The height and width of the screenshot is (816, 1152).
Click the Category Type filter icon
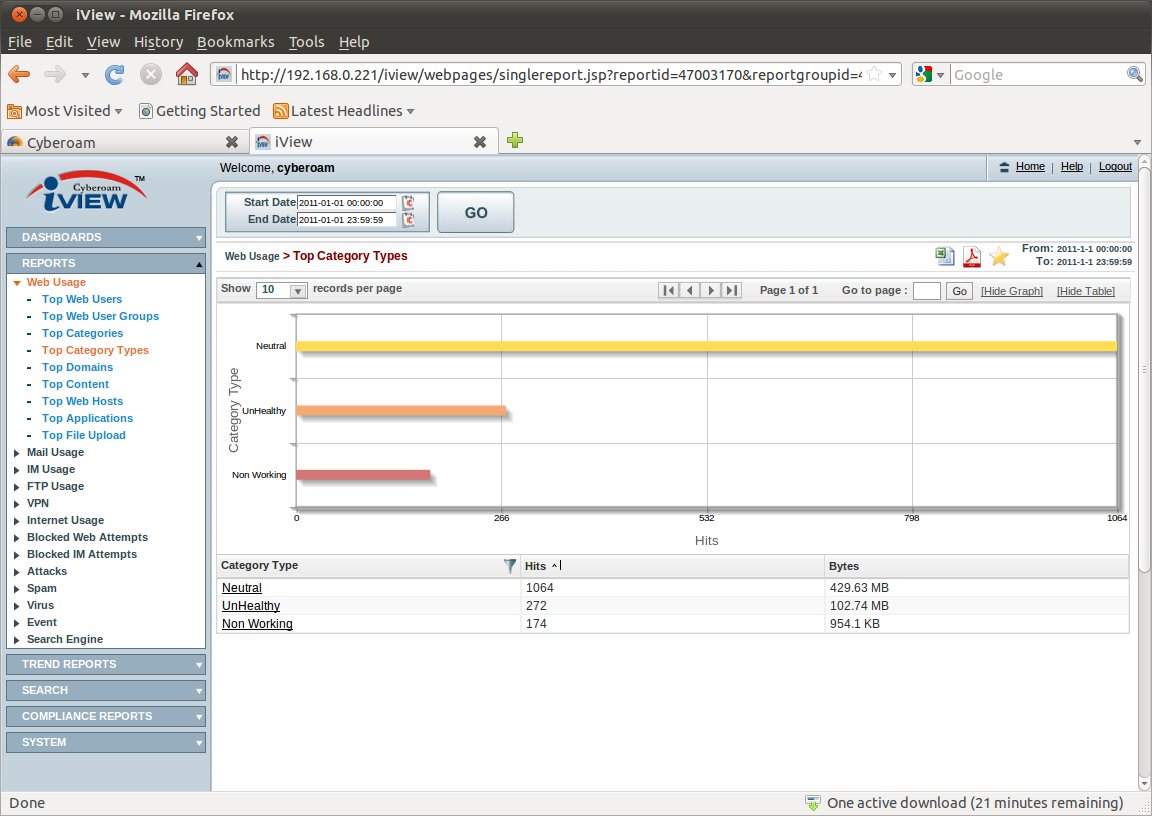click(x=510, y=566)
